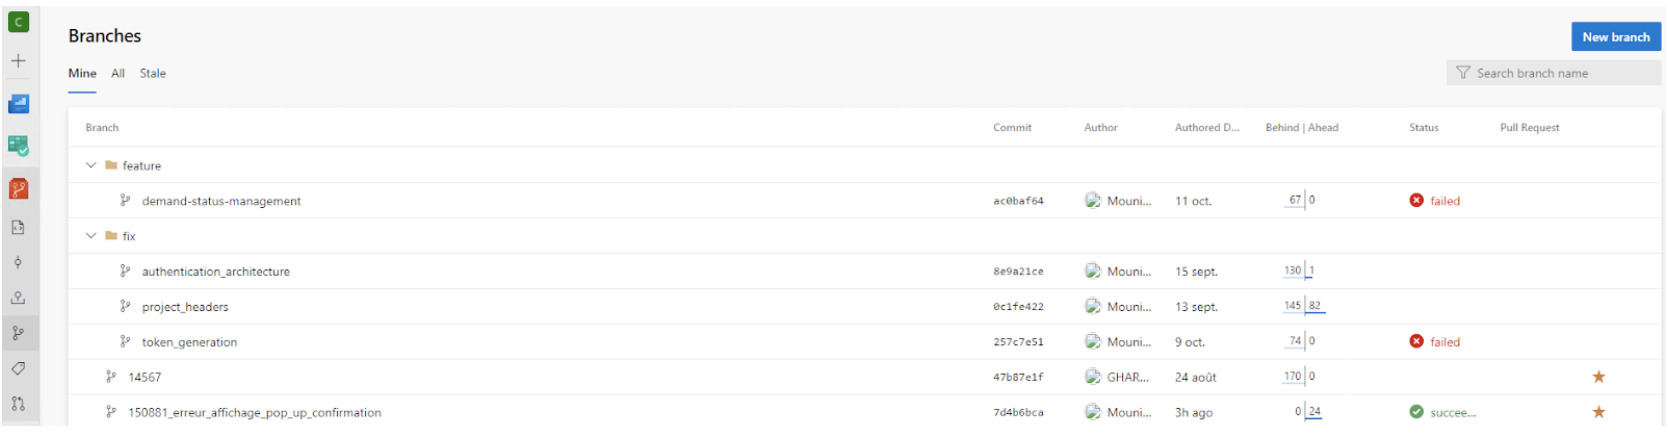
Task: Open Tags icon in sidebar
Action: [x=18, y=369]
